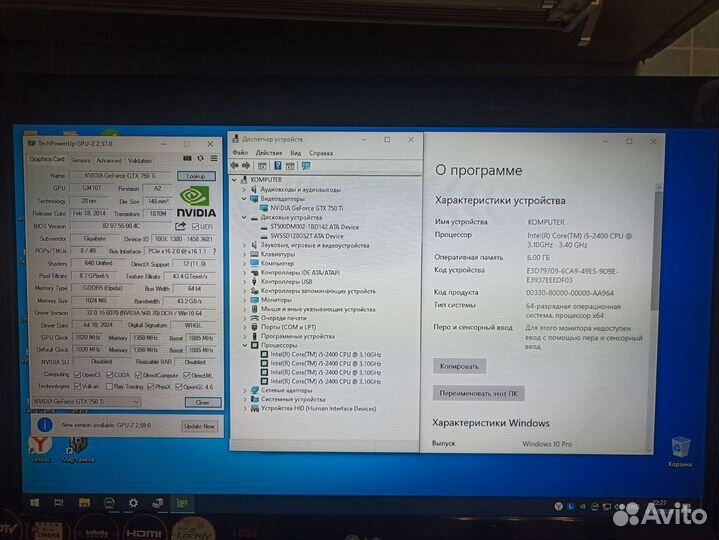Open the Справка menu in Device Manager
This screenshot has height=540, width=719.
(x=321, y=153)
